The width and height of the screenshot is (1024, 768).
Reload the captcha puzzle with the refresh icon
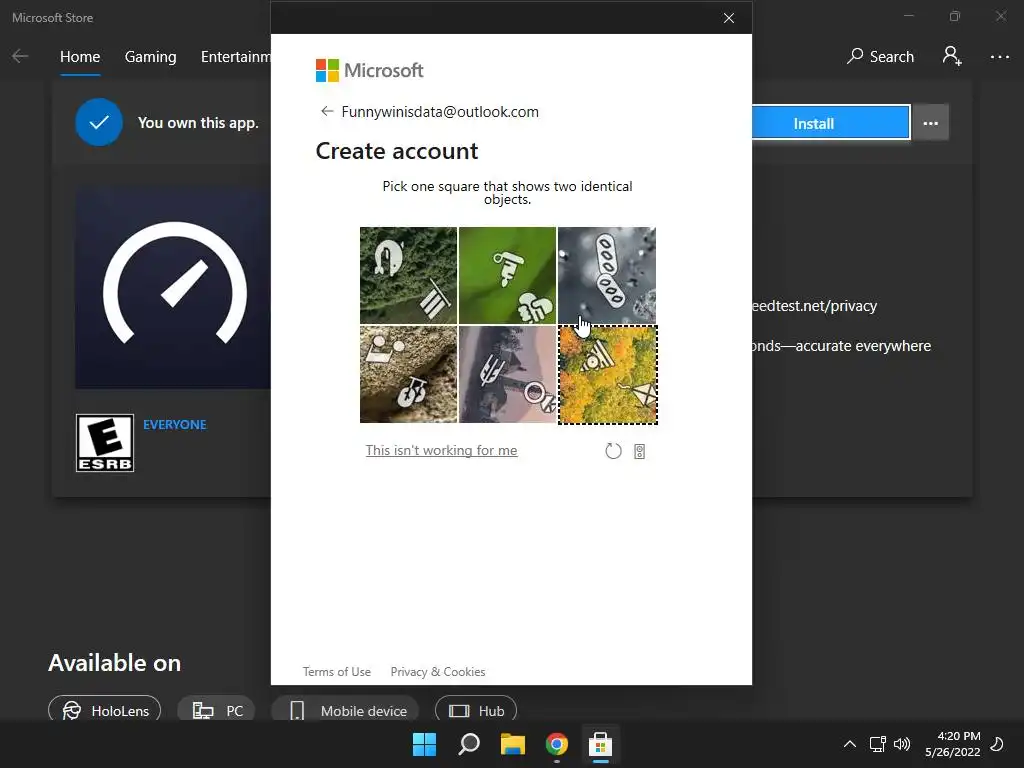[x=613, y=451]
